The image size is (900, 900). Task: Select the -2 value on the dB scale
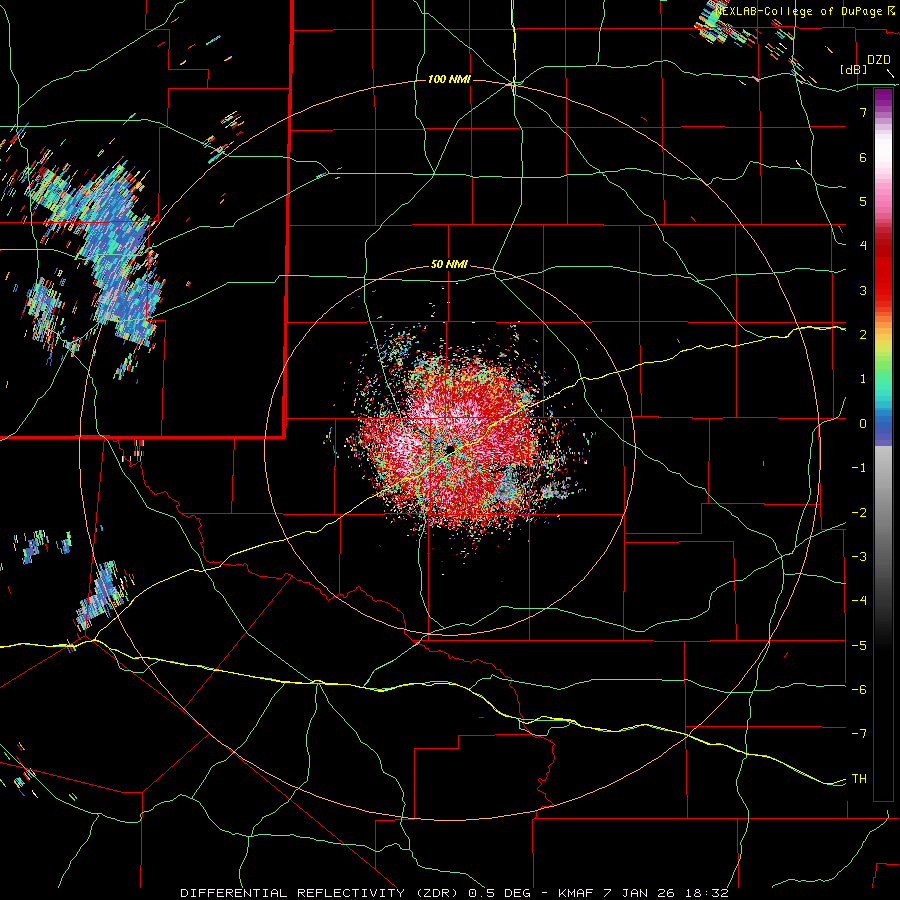point(859,513)
